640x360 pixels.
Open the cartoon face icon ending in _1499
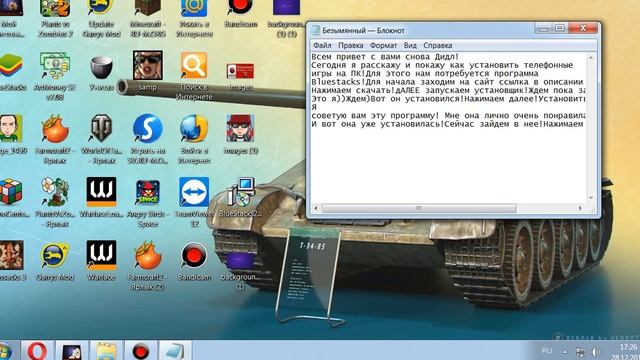tap(10, 129)
